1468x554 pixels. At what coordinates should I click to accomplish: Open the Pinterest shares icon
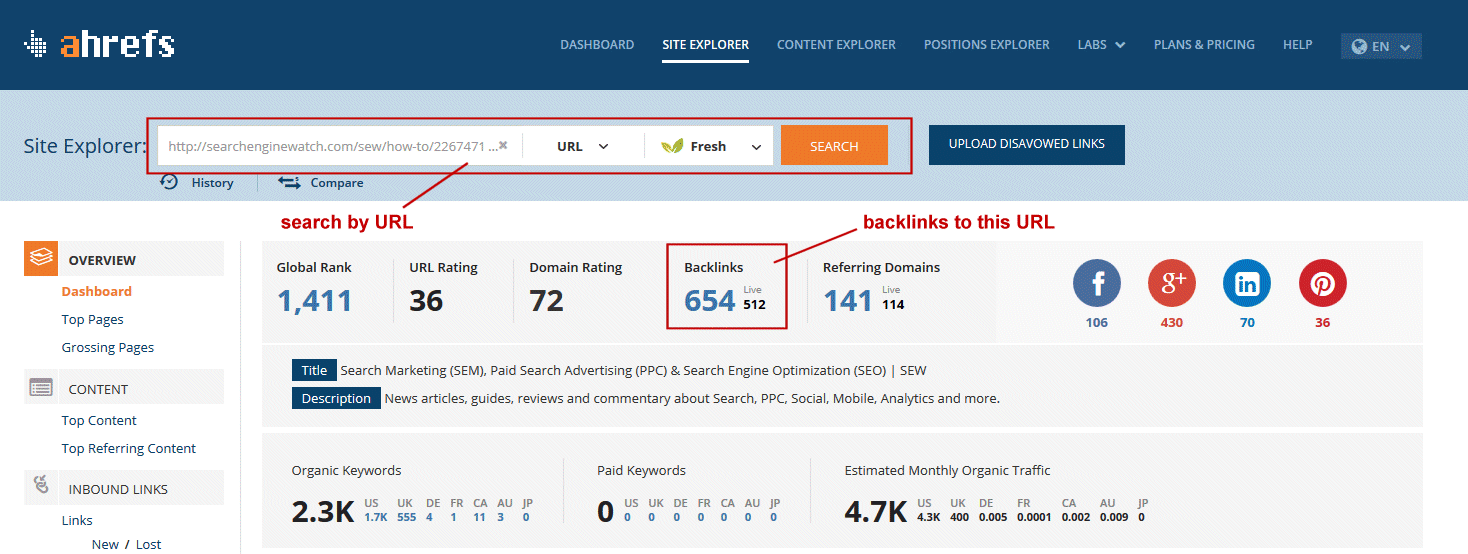pyautogui.click(x=1323, y=283)
